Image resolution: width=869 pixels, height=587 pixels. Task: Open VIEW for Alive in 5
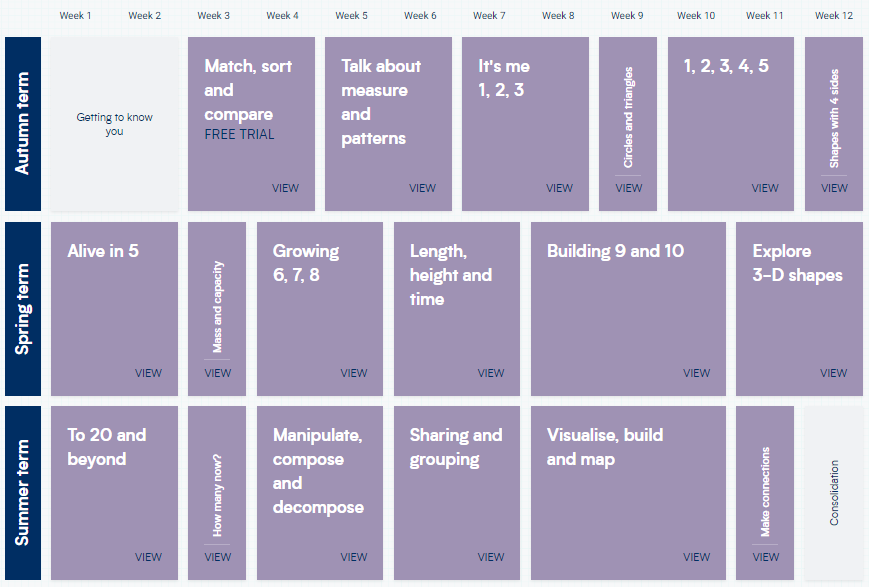click(x=148, y=373)
